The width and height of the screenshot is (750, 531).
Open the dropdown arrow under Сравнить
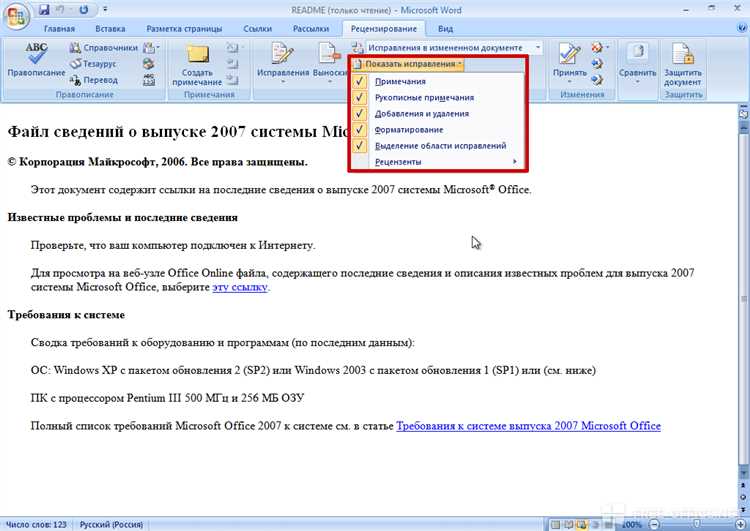pos(637,81)
